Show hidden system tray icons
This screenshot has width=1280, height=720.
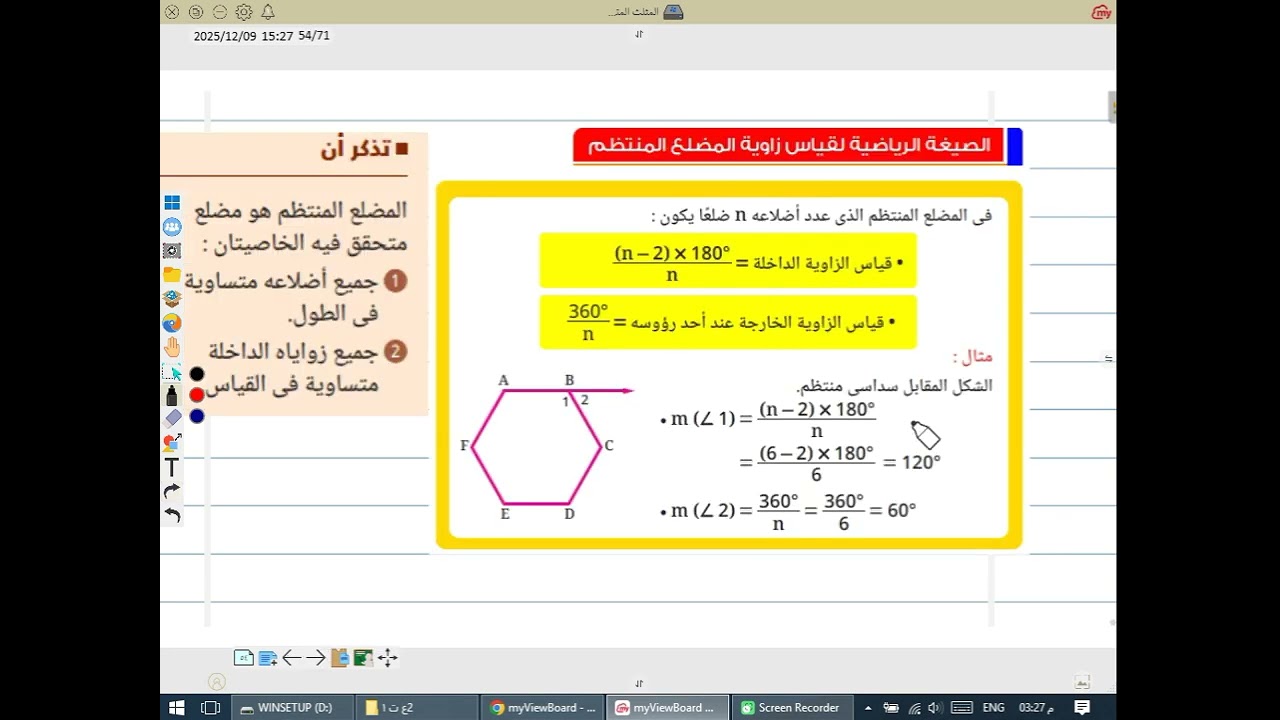(866, 707)
